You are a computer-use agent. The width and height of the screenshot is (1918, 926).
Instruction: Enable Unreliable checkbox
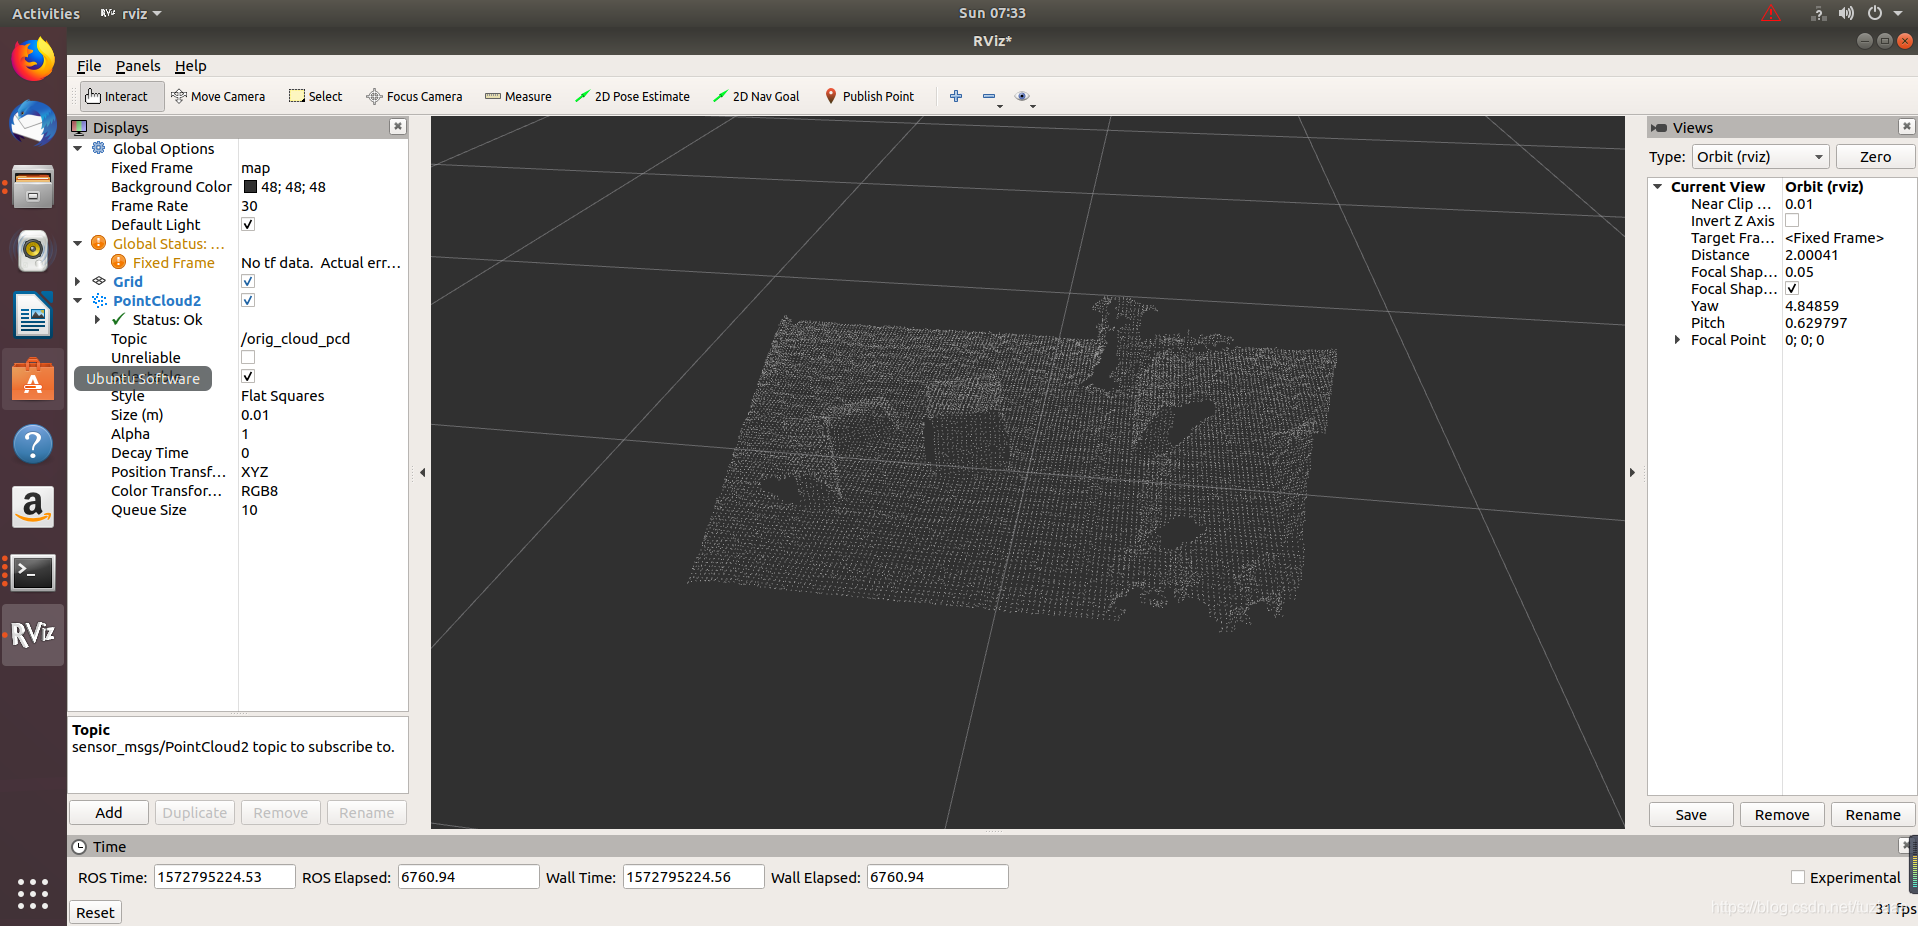(x=248, y=357)
